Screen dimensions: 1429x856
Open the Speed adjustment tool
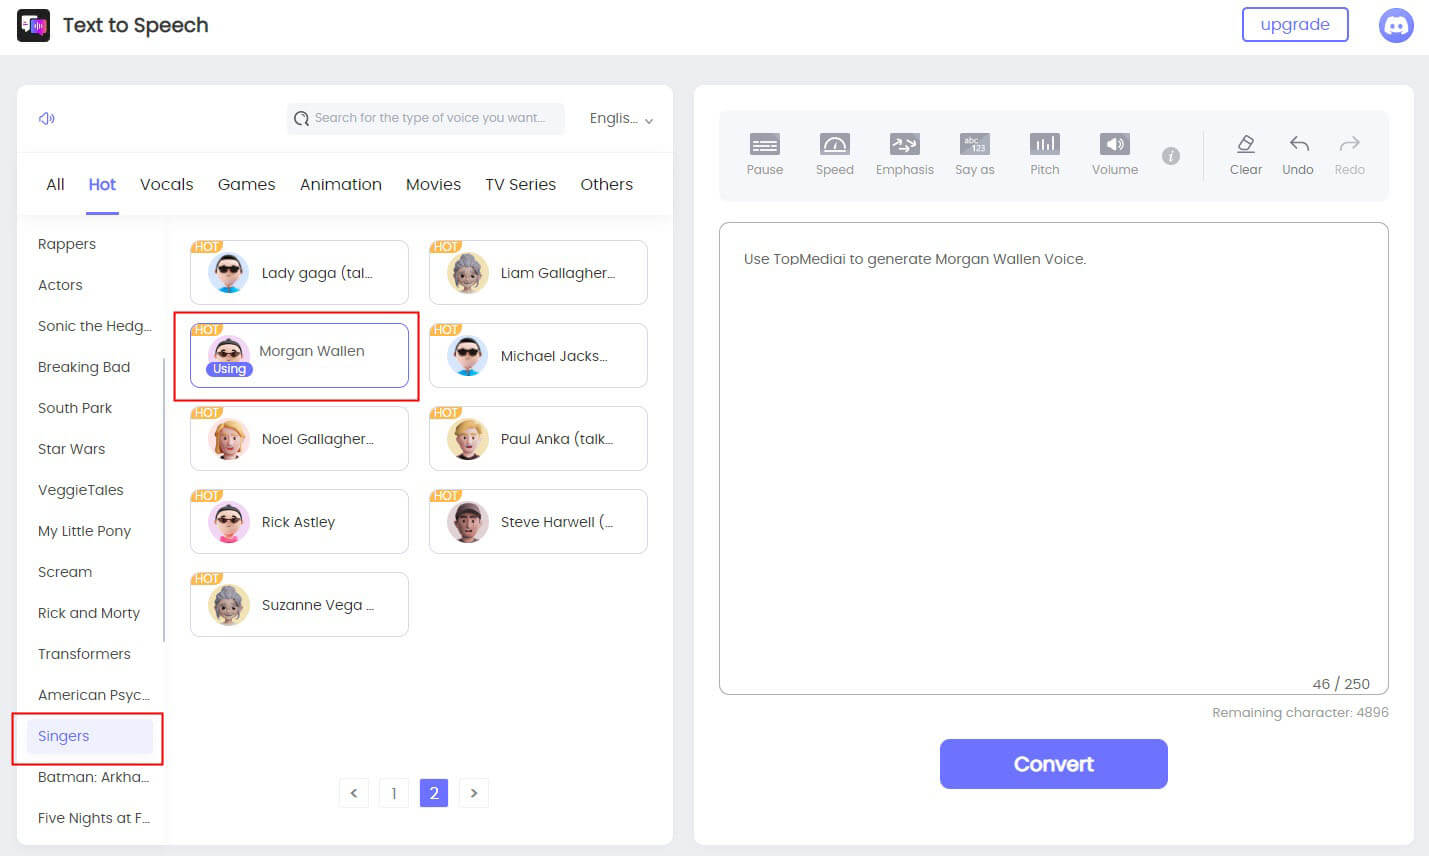tap(835, 154)
